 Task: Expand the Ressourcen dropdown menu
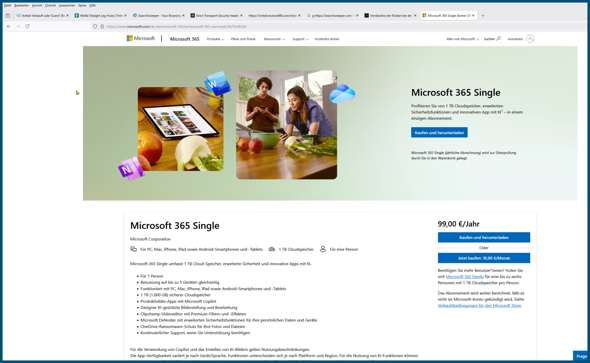coord(274,39)
